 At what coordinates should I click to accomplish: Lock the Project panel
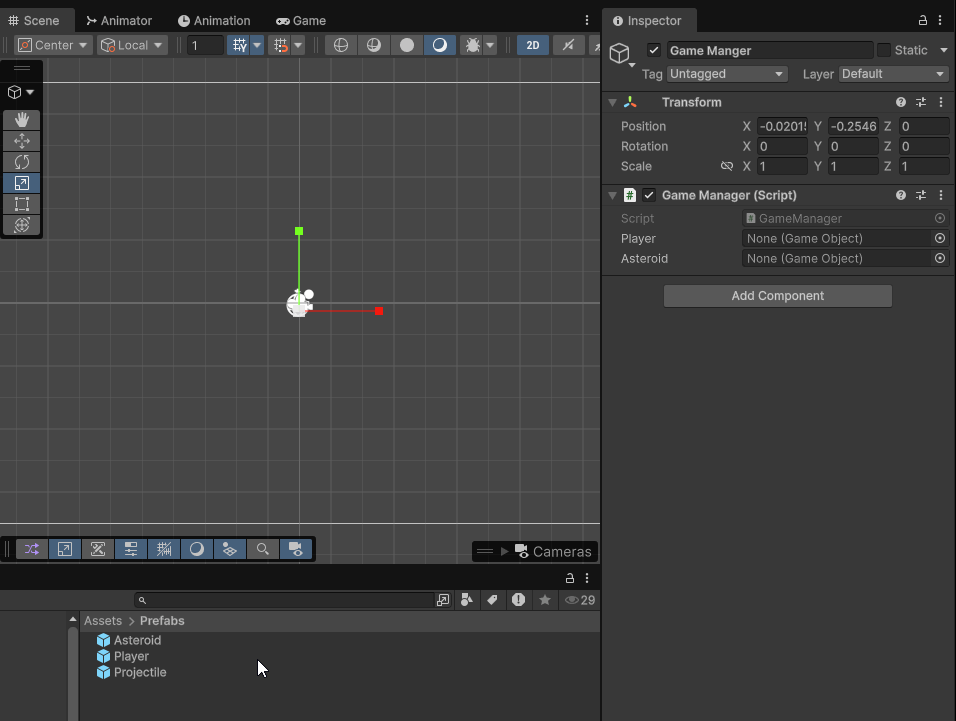pyautogui.click(x=569, y=578)
